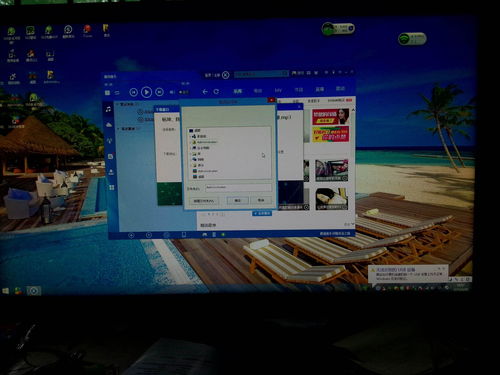Open the music note sidebar section

tap(108, 109)
